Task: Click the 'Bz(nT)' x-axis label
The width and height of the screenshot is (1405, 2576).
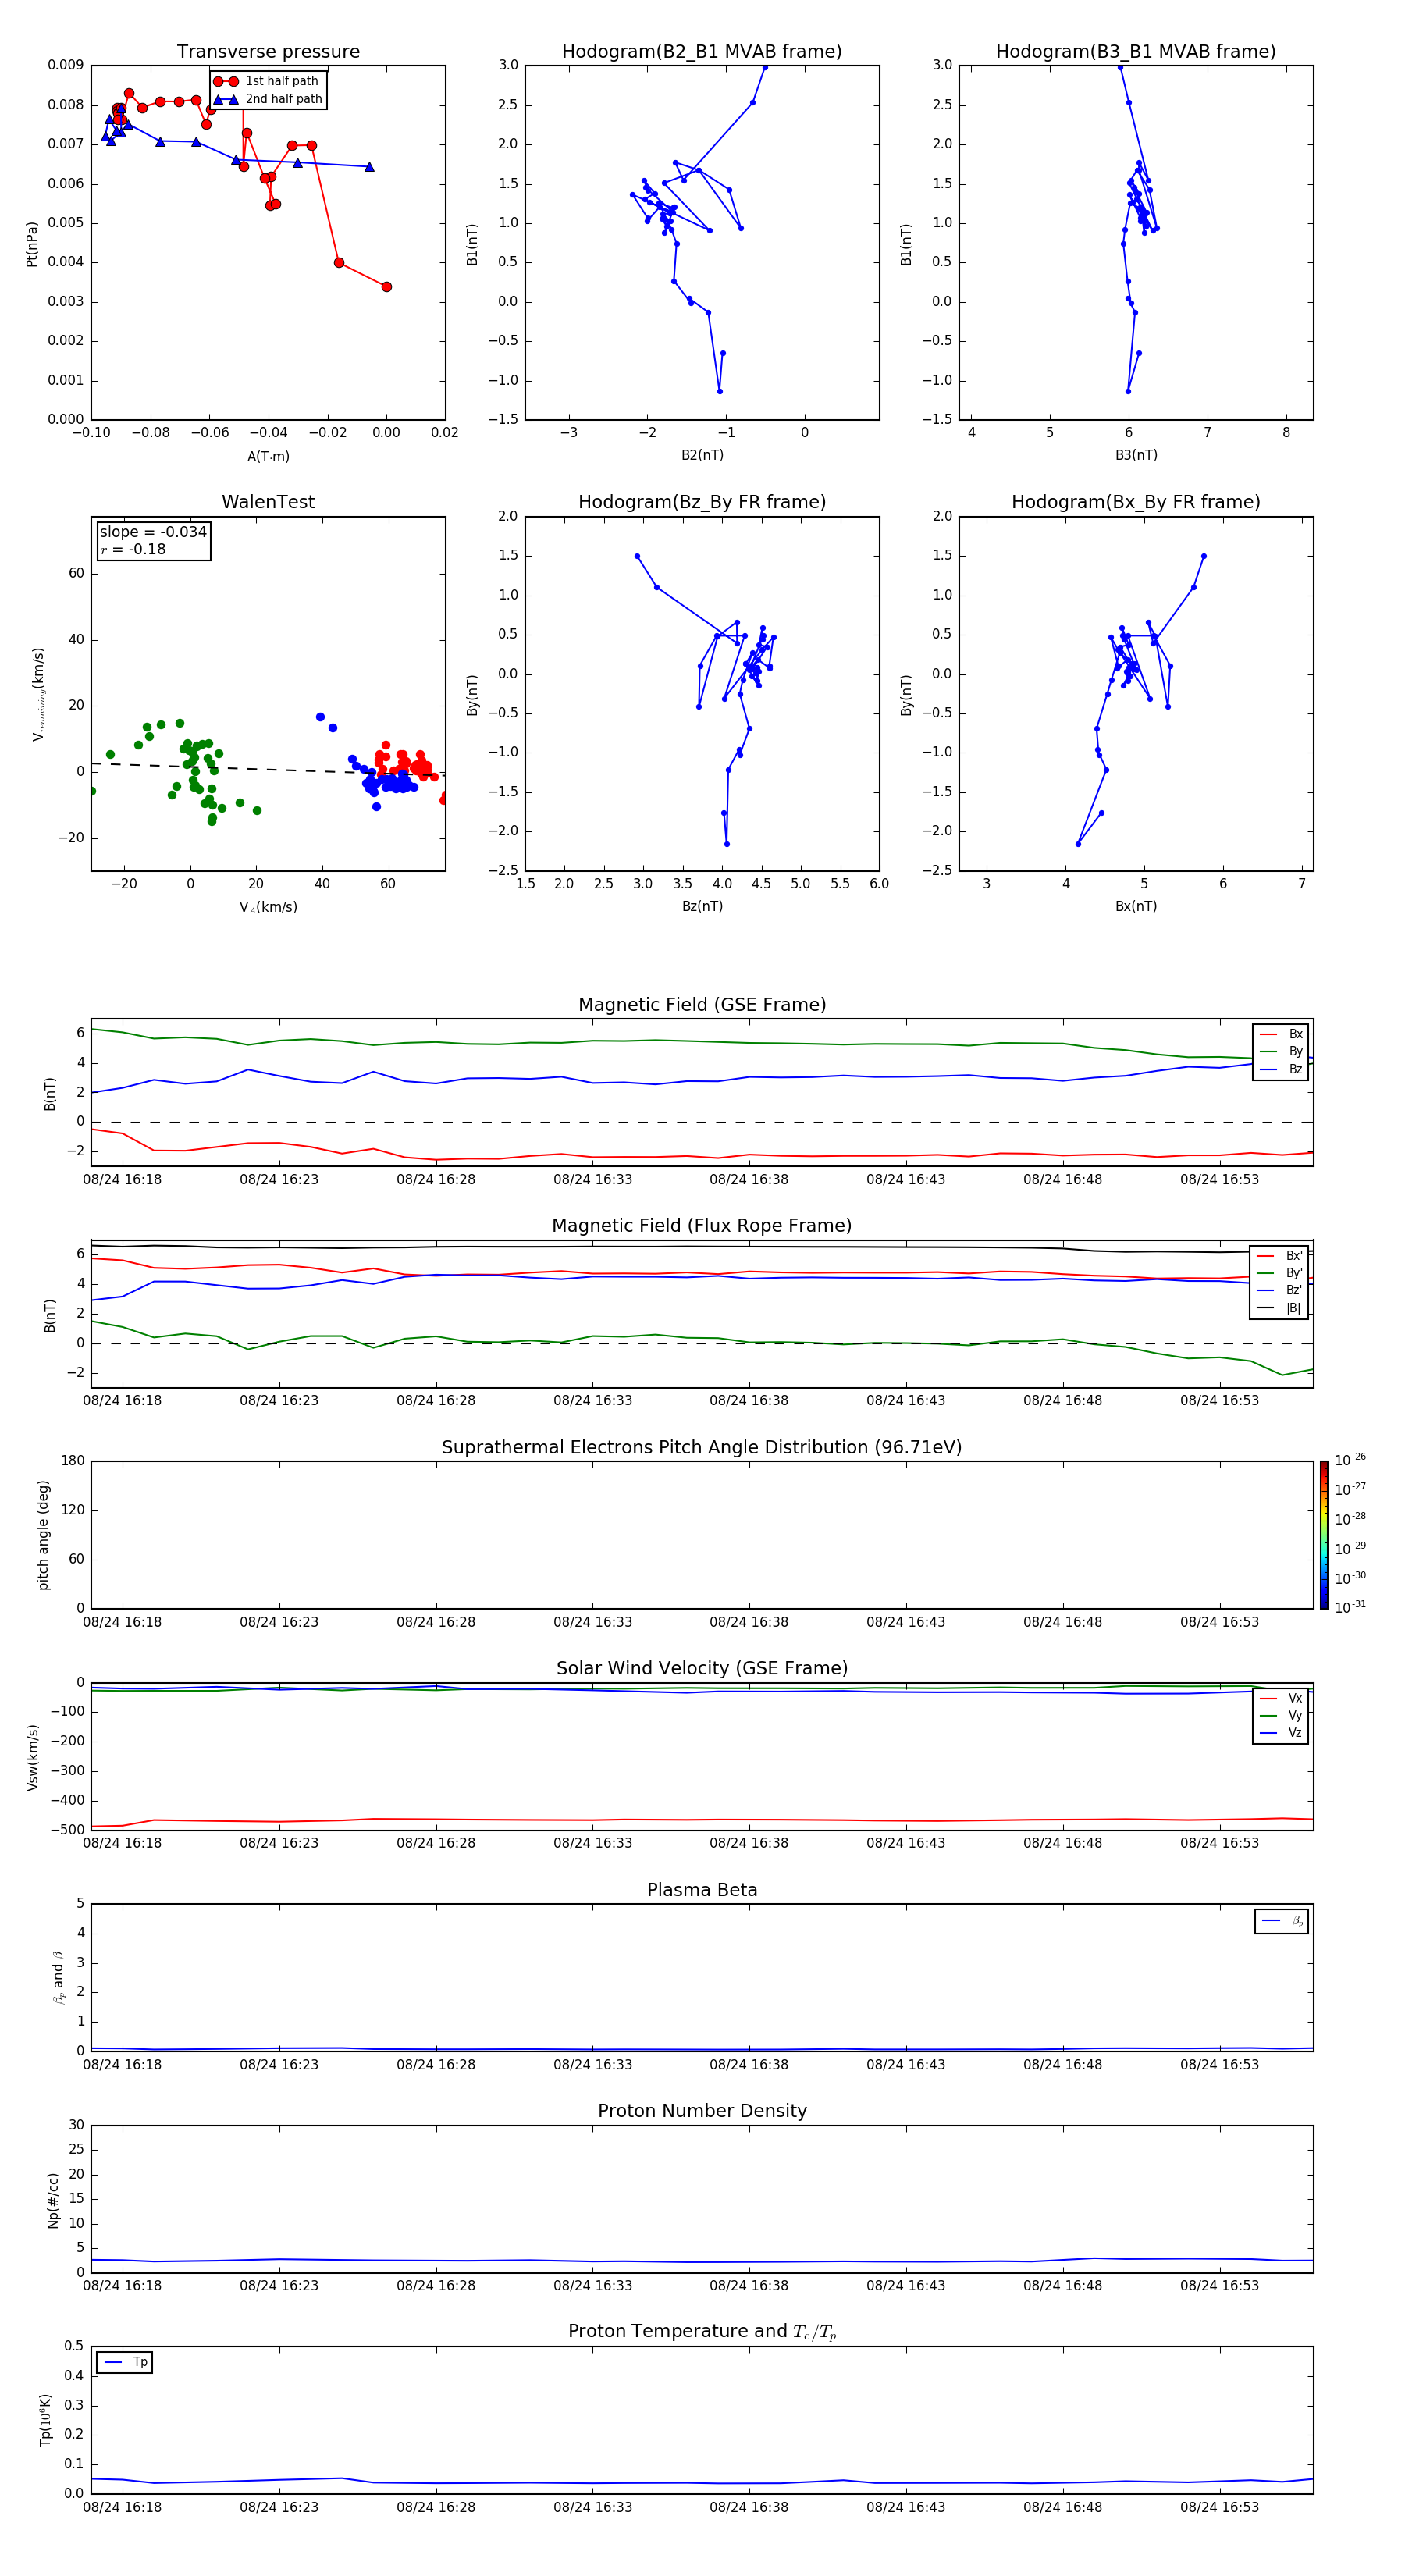Action: coord(702,906)
